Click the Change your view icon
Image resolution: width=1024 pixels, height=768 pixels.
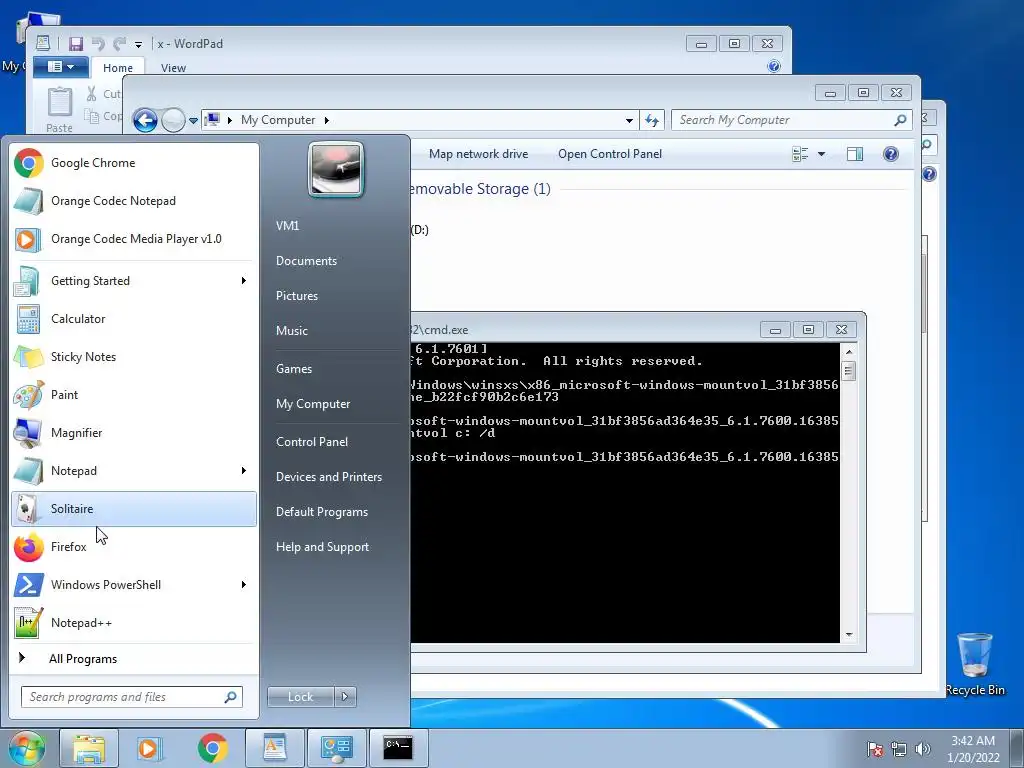click(800, 154)
